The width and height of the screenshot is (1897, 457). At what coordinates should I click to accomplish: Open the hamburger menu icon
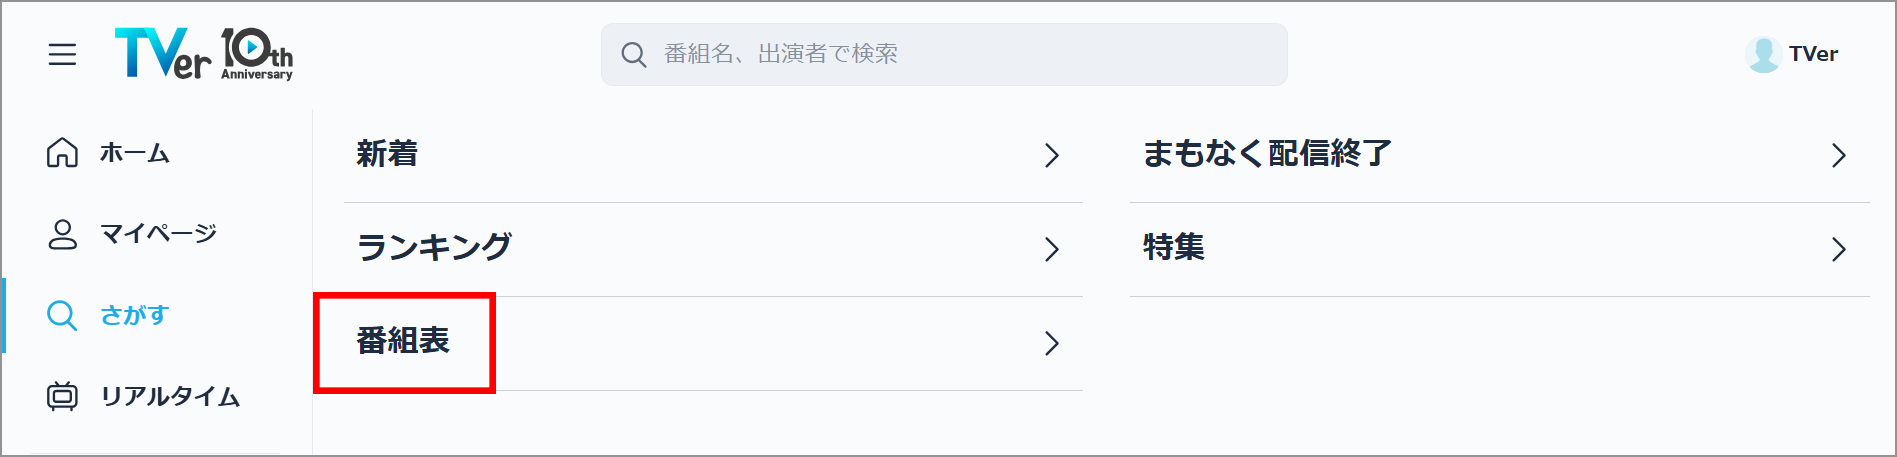click(62, 54)
